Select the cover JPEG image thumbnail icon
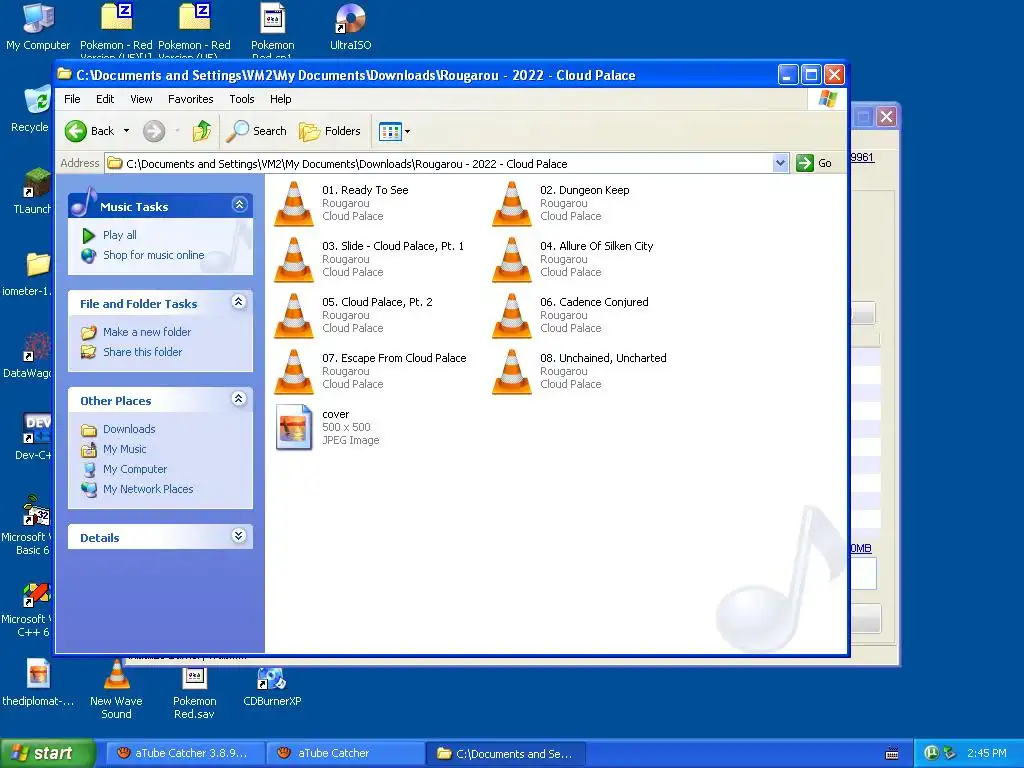The width and height of the screenshot is (1024, 768). click(294, 428)
